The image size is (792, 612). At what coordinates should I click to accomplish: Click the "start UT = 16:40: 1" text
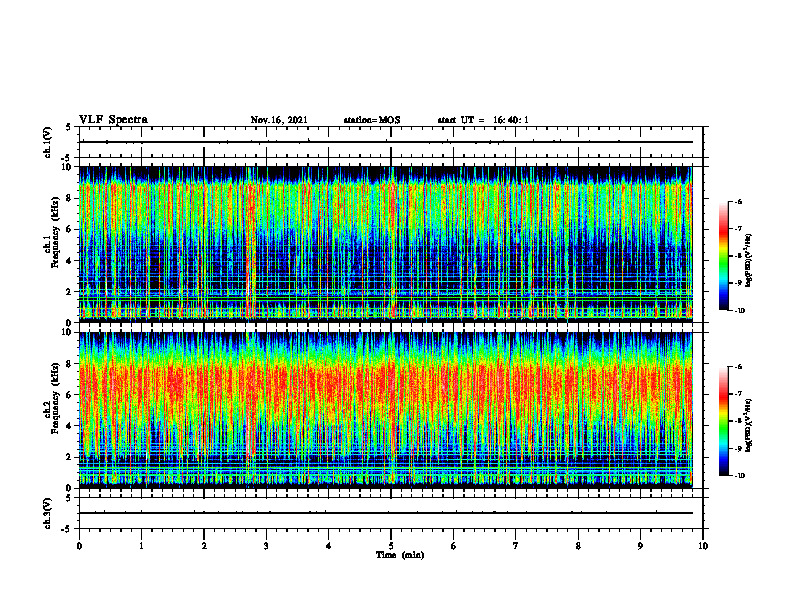(483, 120)
